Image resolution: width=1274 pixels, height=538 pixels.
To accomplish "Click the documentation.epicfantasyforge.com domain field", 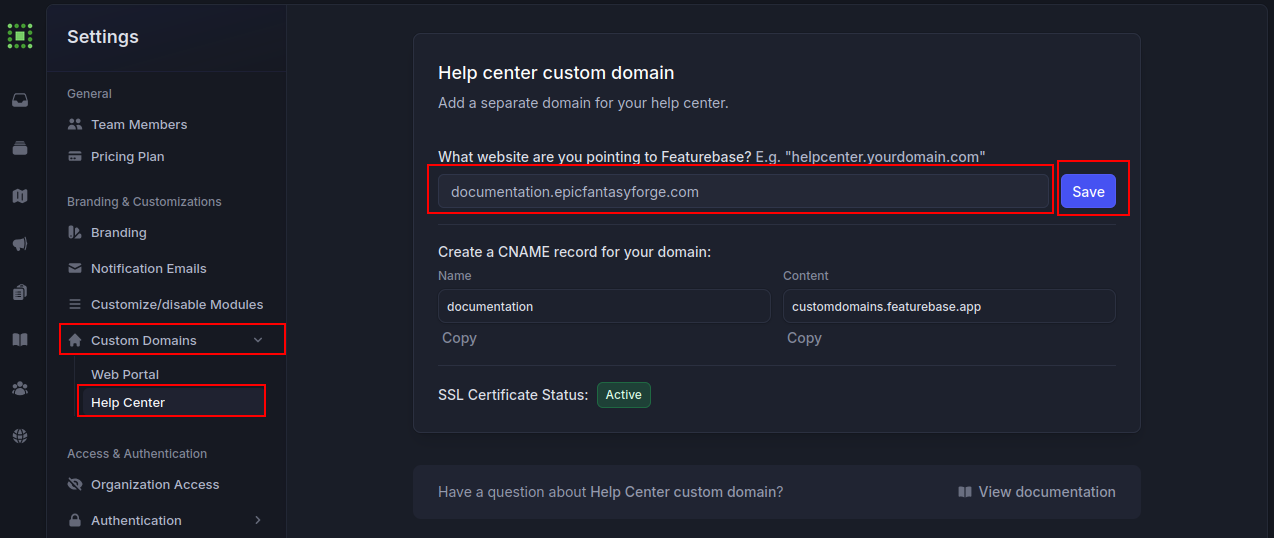I will pyautogui.click(x=743, y=191).
